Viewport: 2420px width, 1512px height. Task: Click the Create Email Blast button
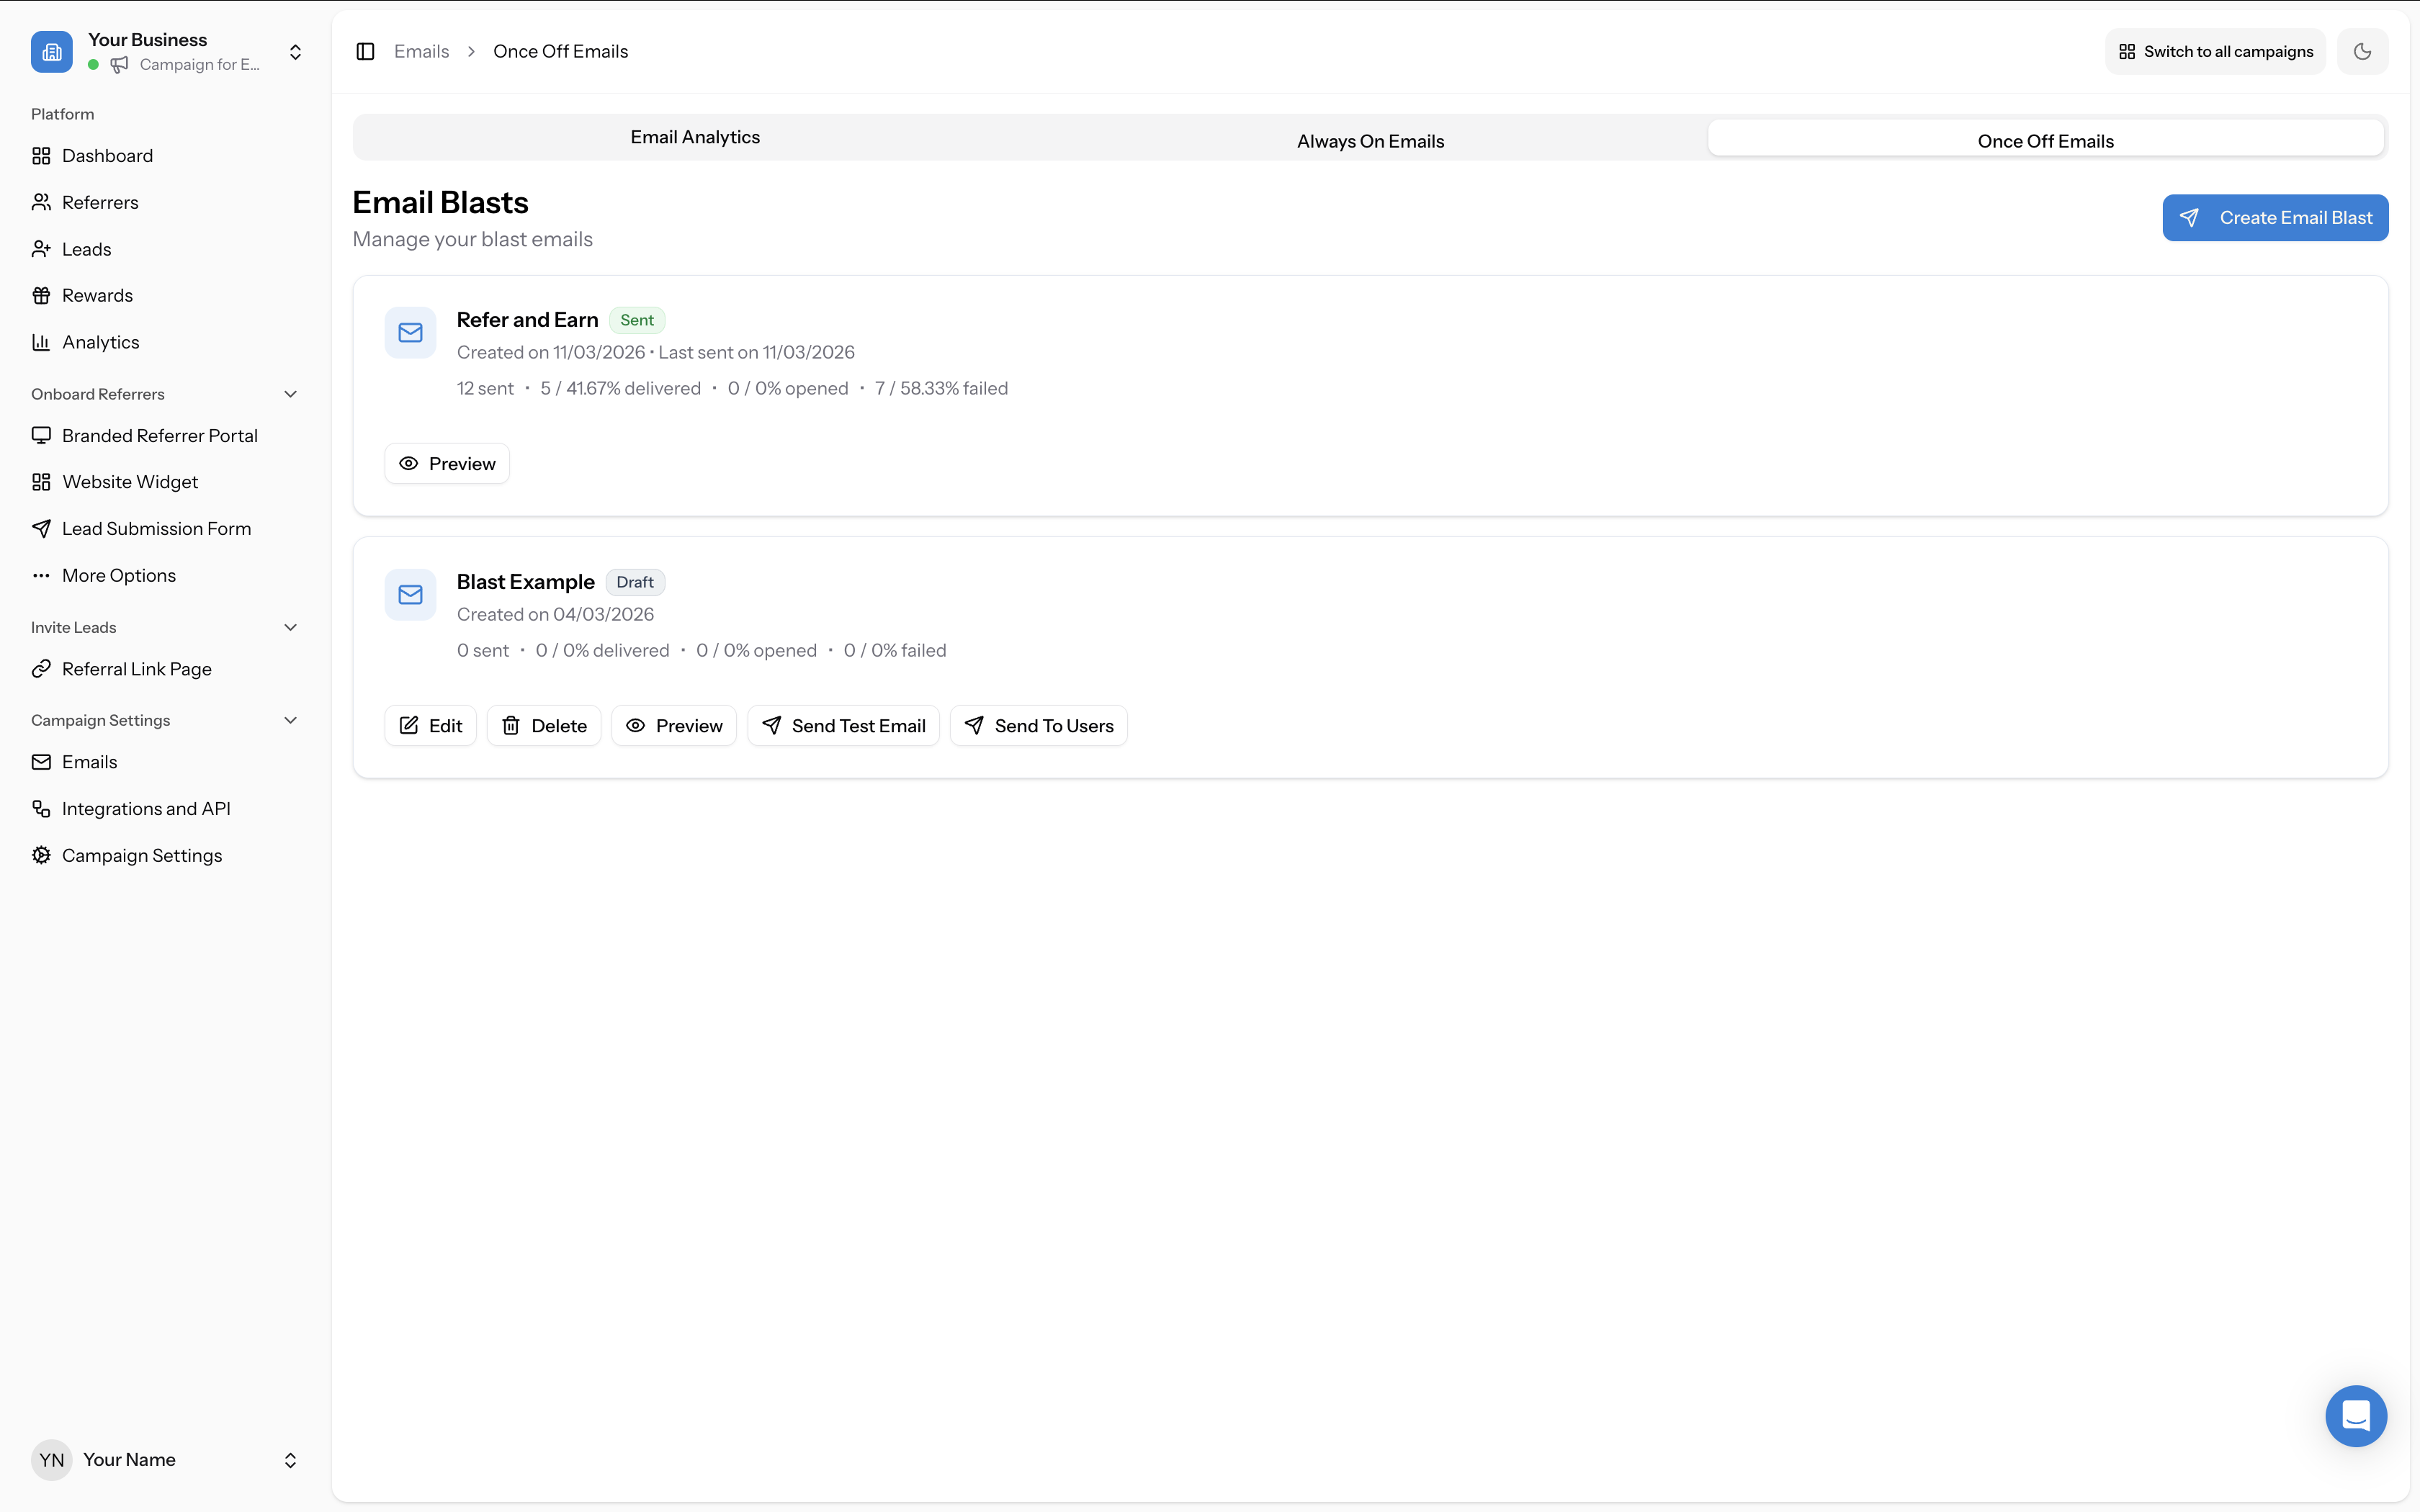point(2275,217)
